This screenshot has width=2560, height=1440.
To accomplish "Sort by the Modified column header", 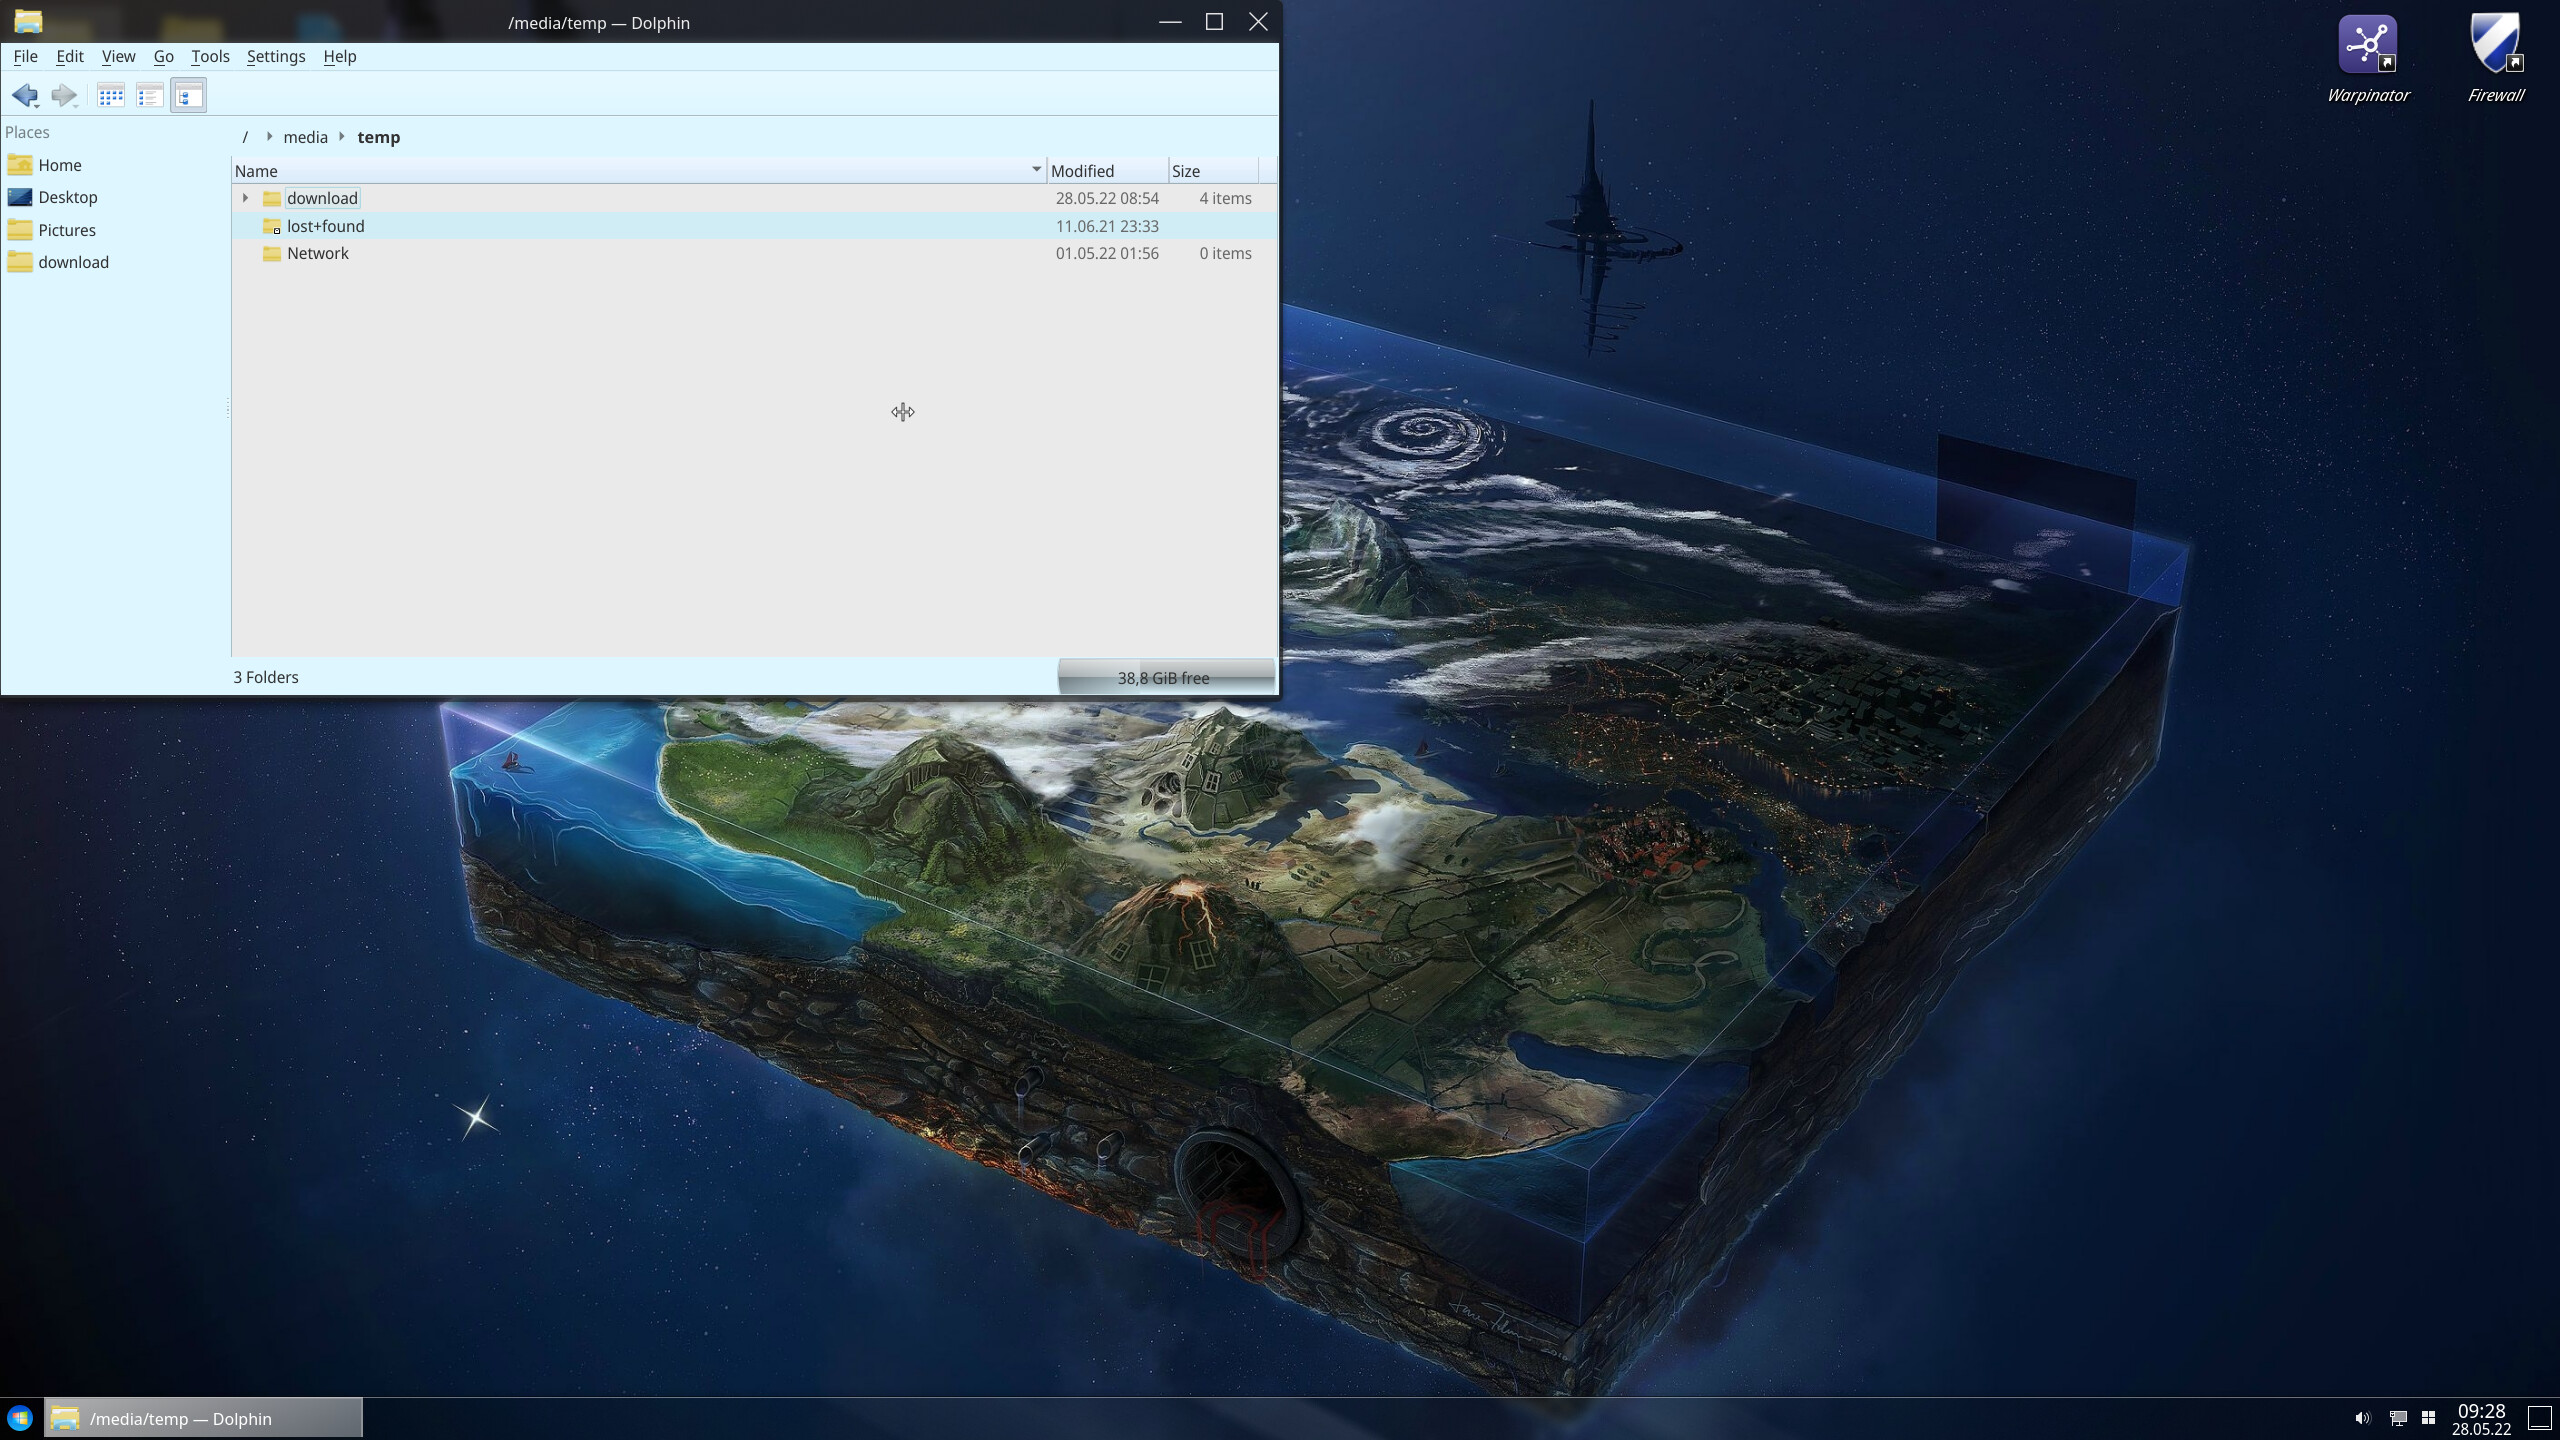I will tap(1082, 171).
